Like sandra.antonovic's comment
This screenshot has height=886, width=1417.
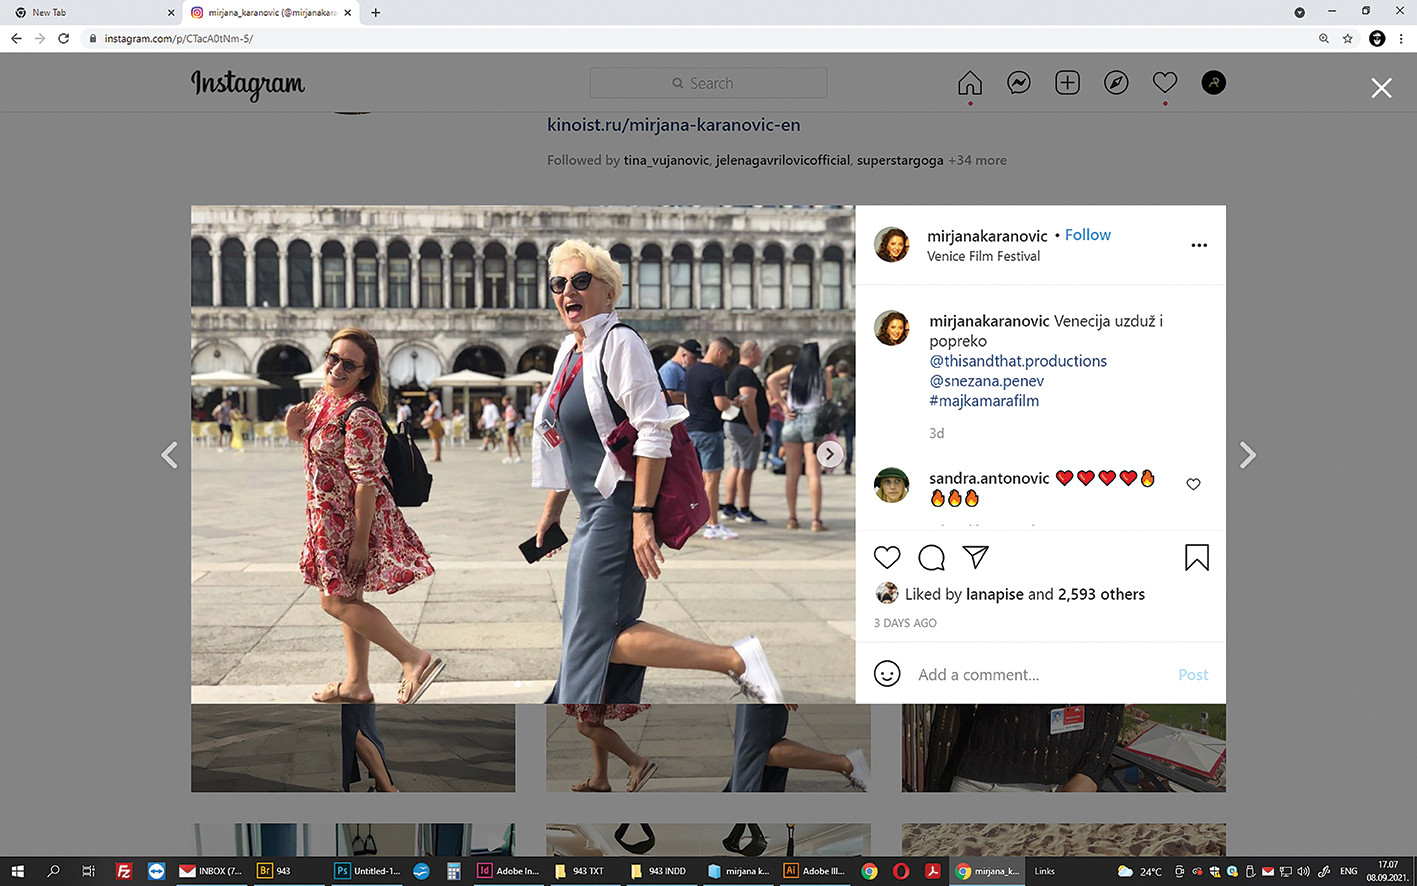click(x=1193, y=484)
